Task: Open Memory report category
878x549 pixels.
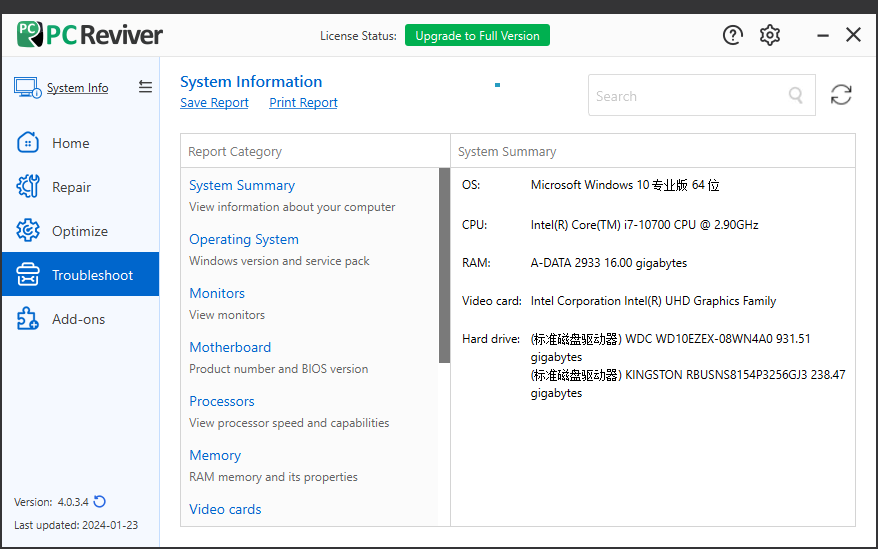Action: coord(215,455)
